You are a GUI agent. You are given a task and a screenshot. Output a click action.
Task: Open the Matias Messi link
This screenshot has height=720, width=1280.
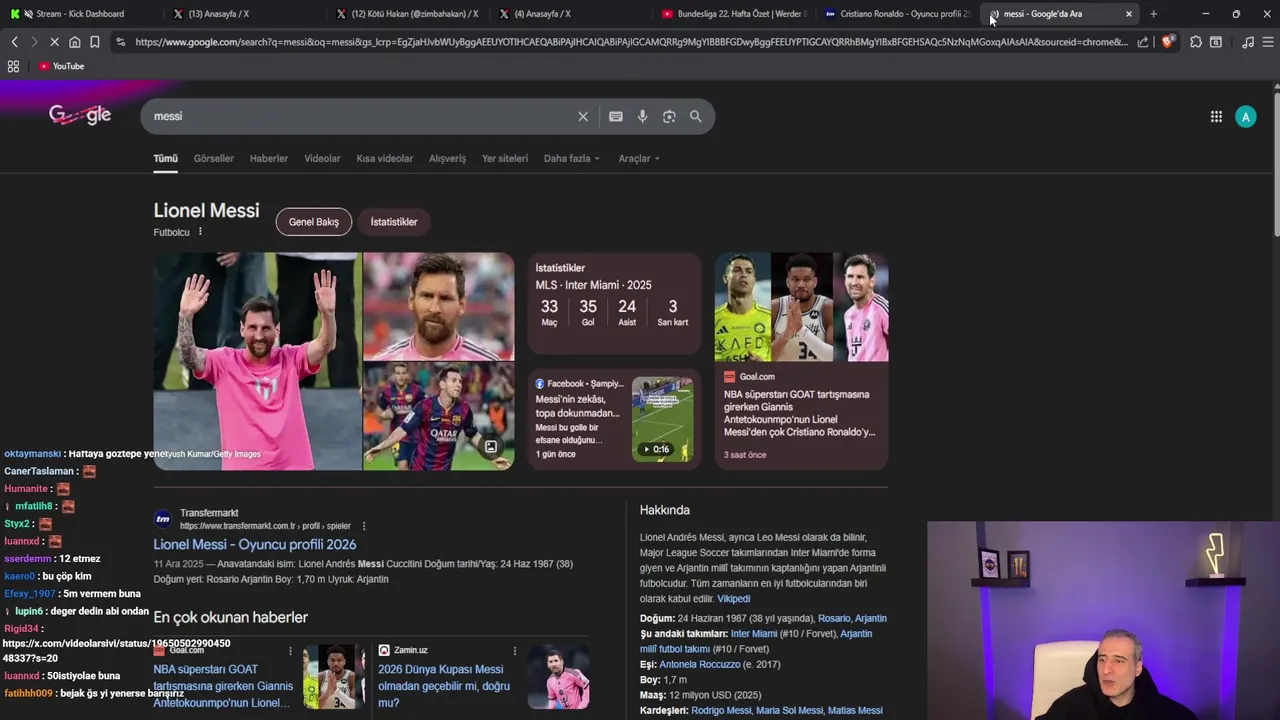[855, 711]
